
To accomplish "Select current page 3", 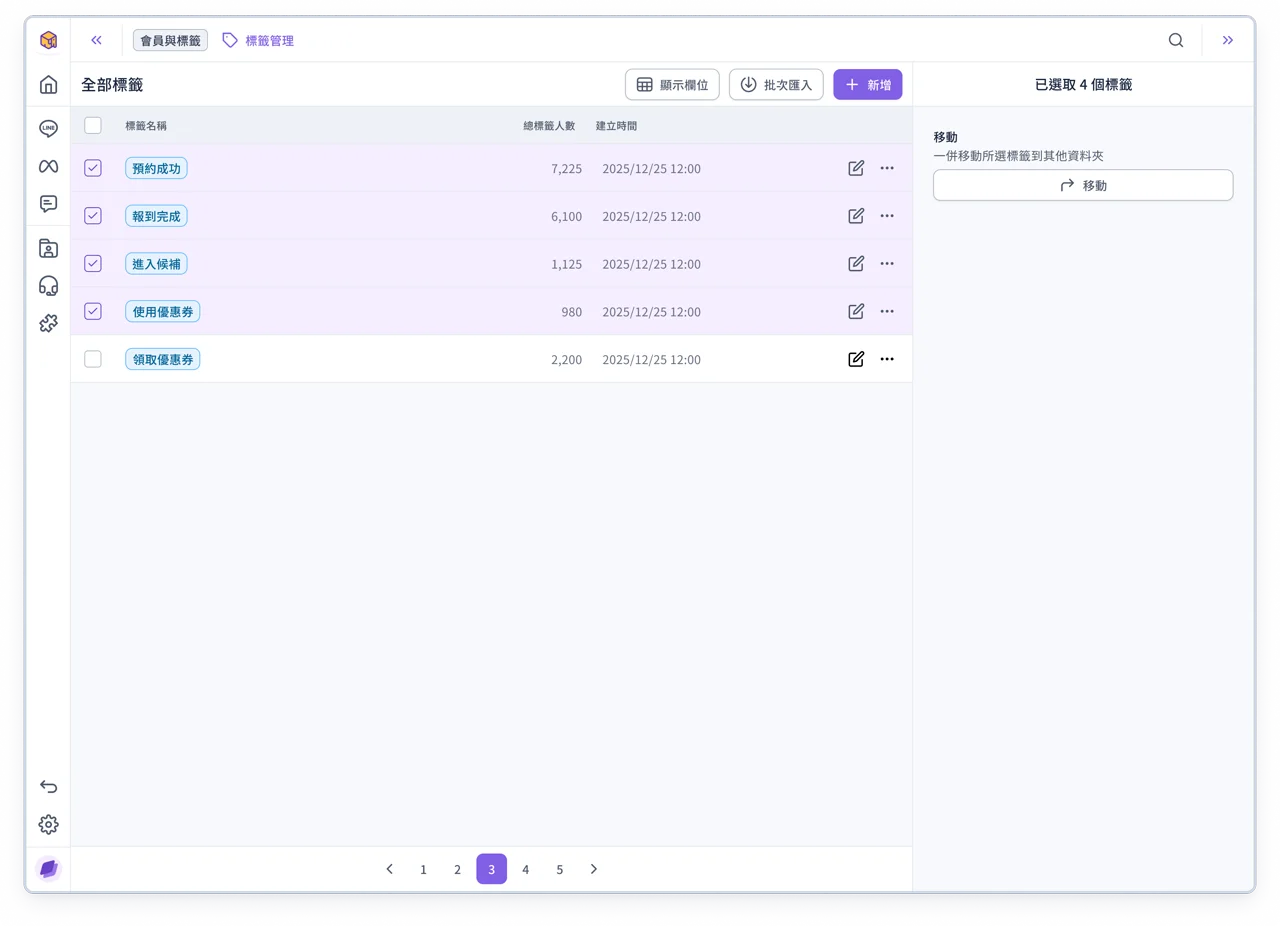I will click(x=492, y=869).
